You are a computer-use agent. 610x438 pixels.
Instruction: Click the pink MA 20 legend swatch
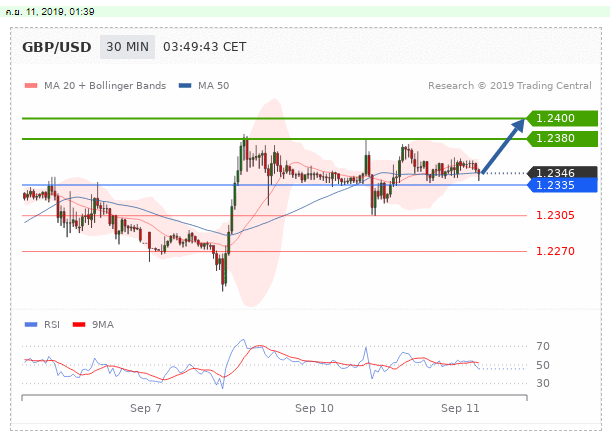[x=31, y=86]
